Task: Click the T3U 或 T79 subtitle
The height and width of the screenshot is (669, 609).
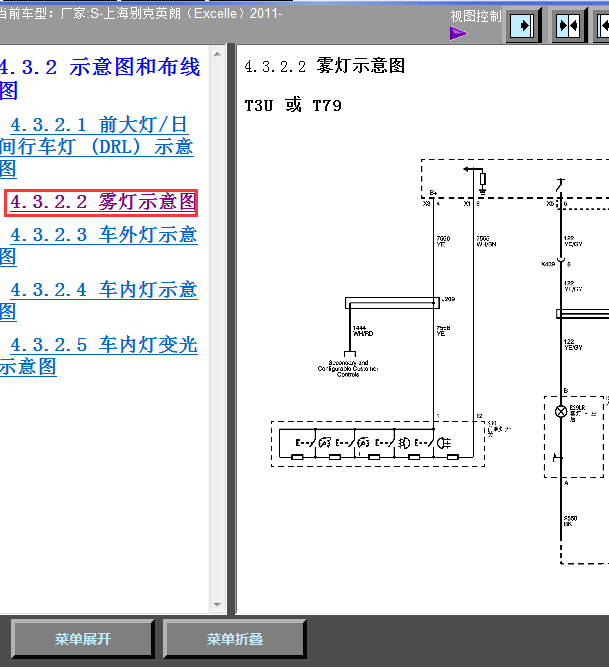Action: (x=293, y=105)
